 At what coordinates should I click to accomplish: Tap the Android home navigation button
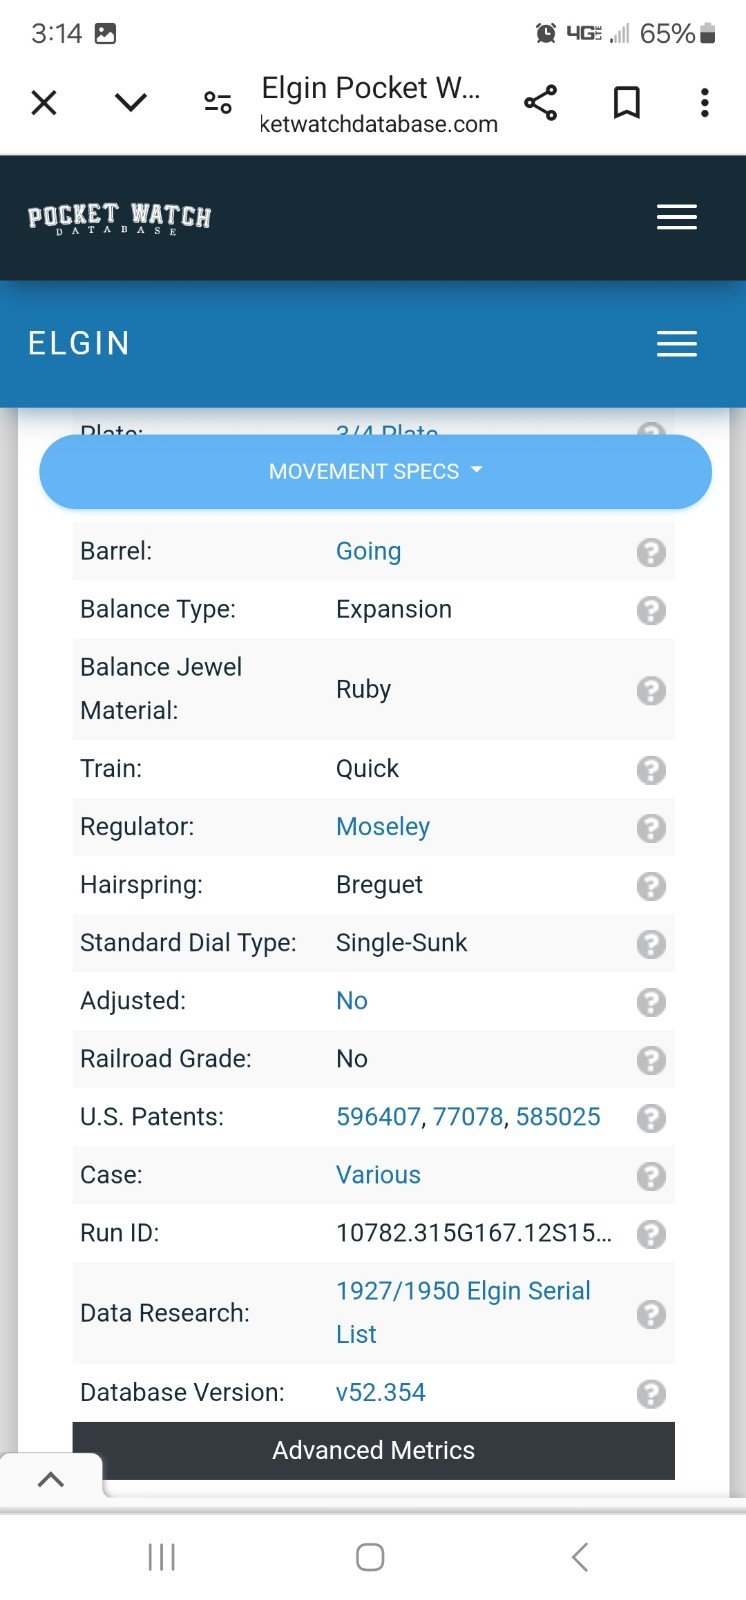[x=370, y=1557]
